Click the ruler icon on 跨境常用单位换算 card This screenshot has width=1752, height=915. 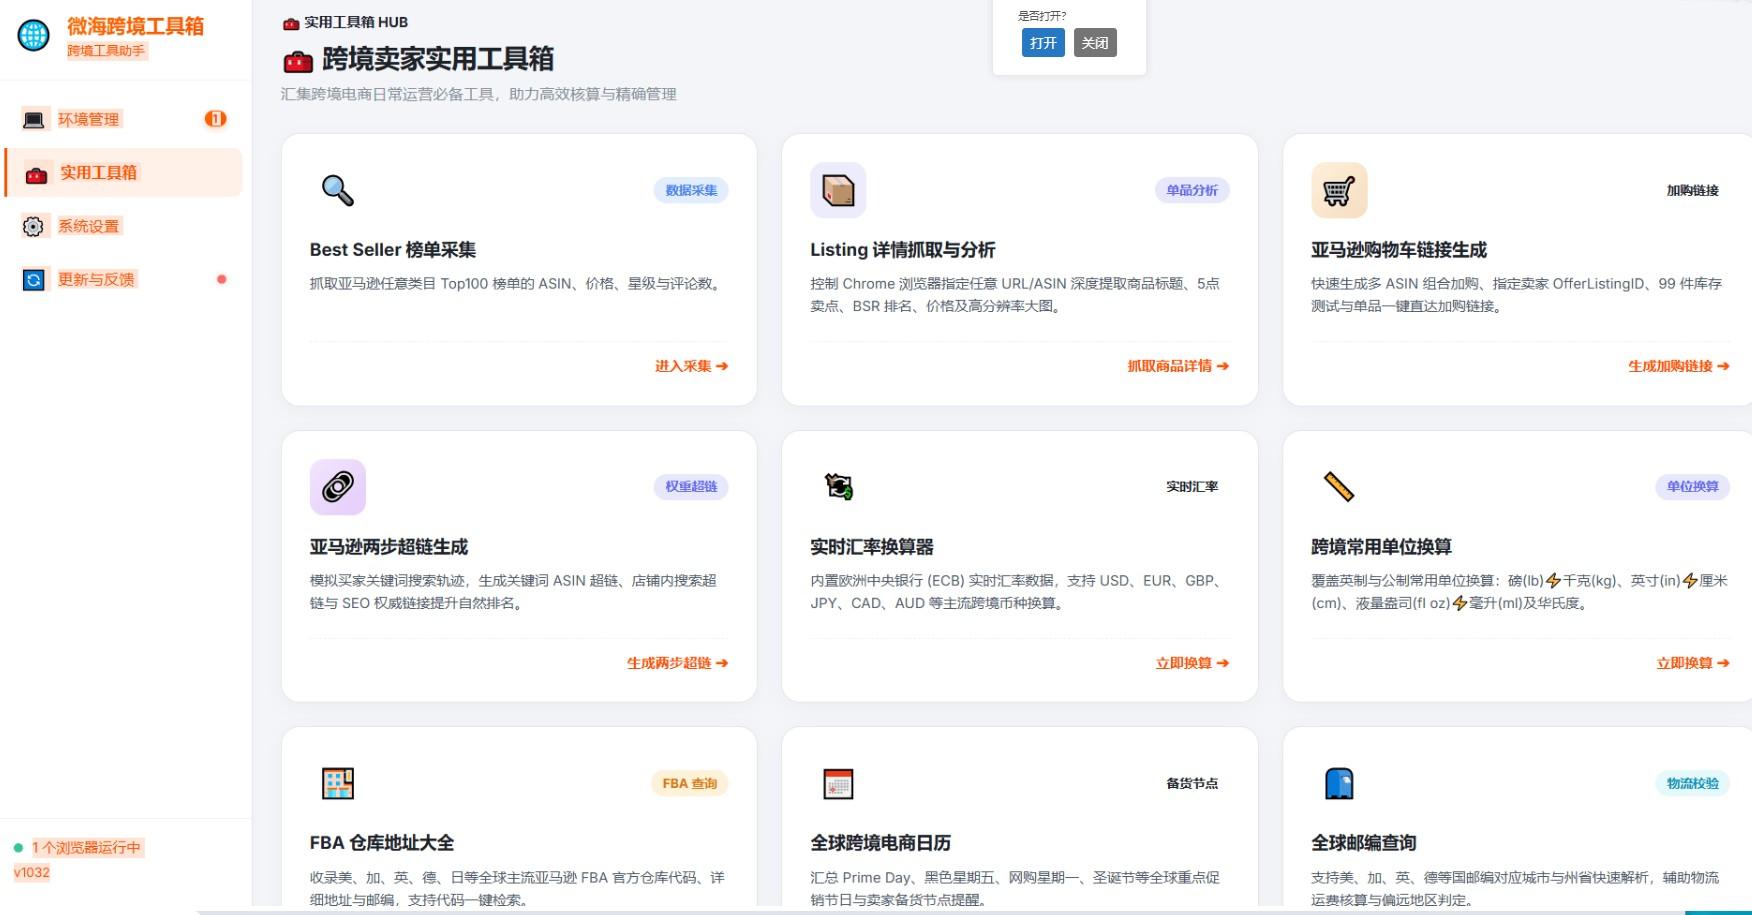pos(1339,487)
